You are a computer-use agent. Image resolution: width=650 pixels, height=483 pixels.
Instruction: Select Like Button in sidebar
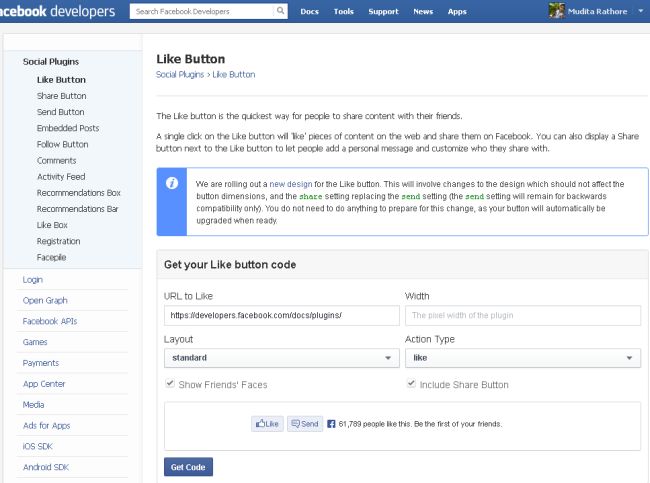61,80
